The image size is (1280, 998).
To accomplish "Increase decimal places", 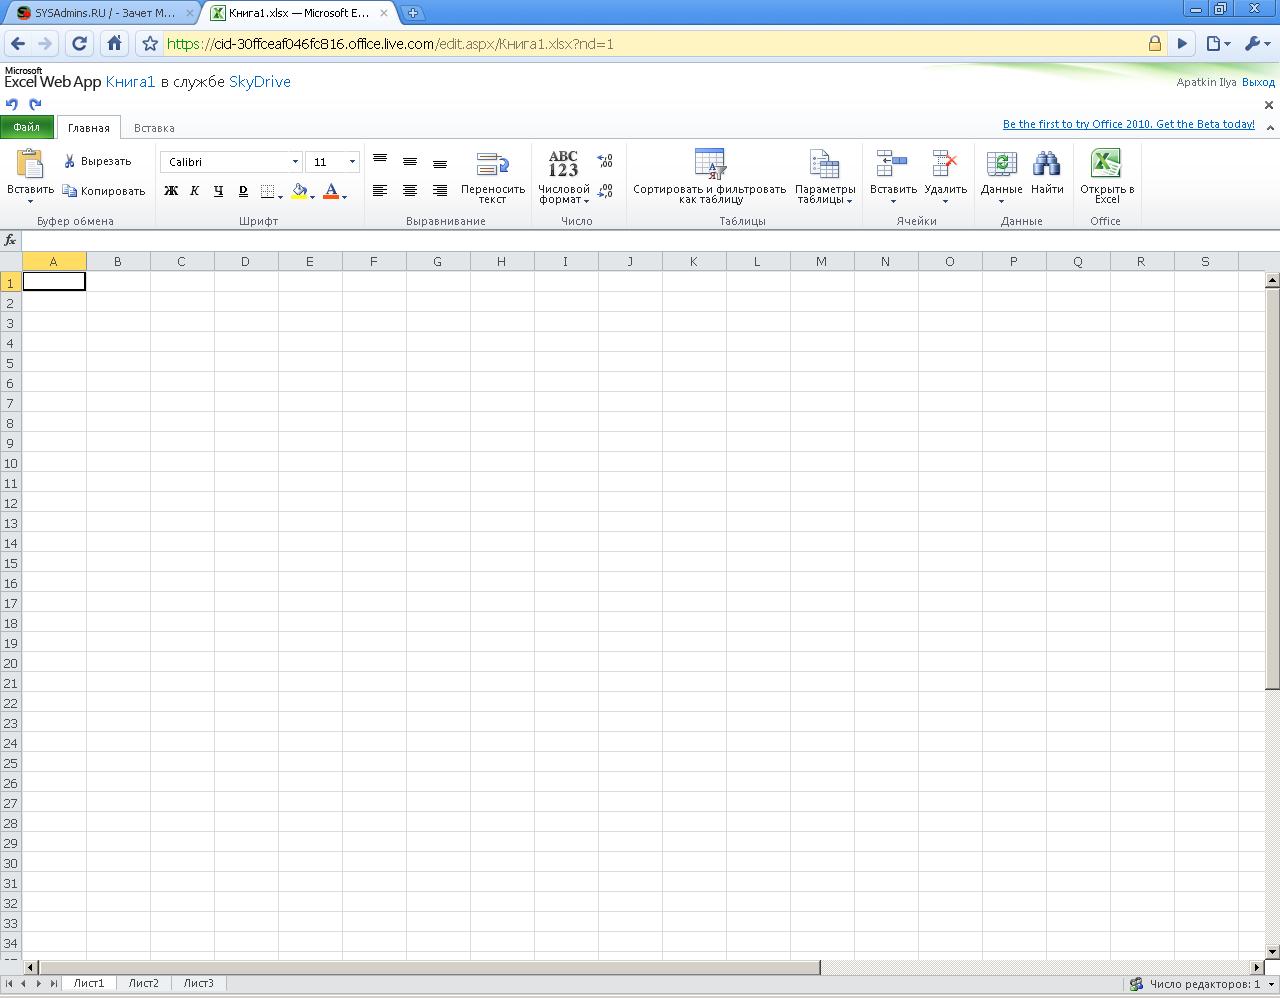I will 605,160.
